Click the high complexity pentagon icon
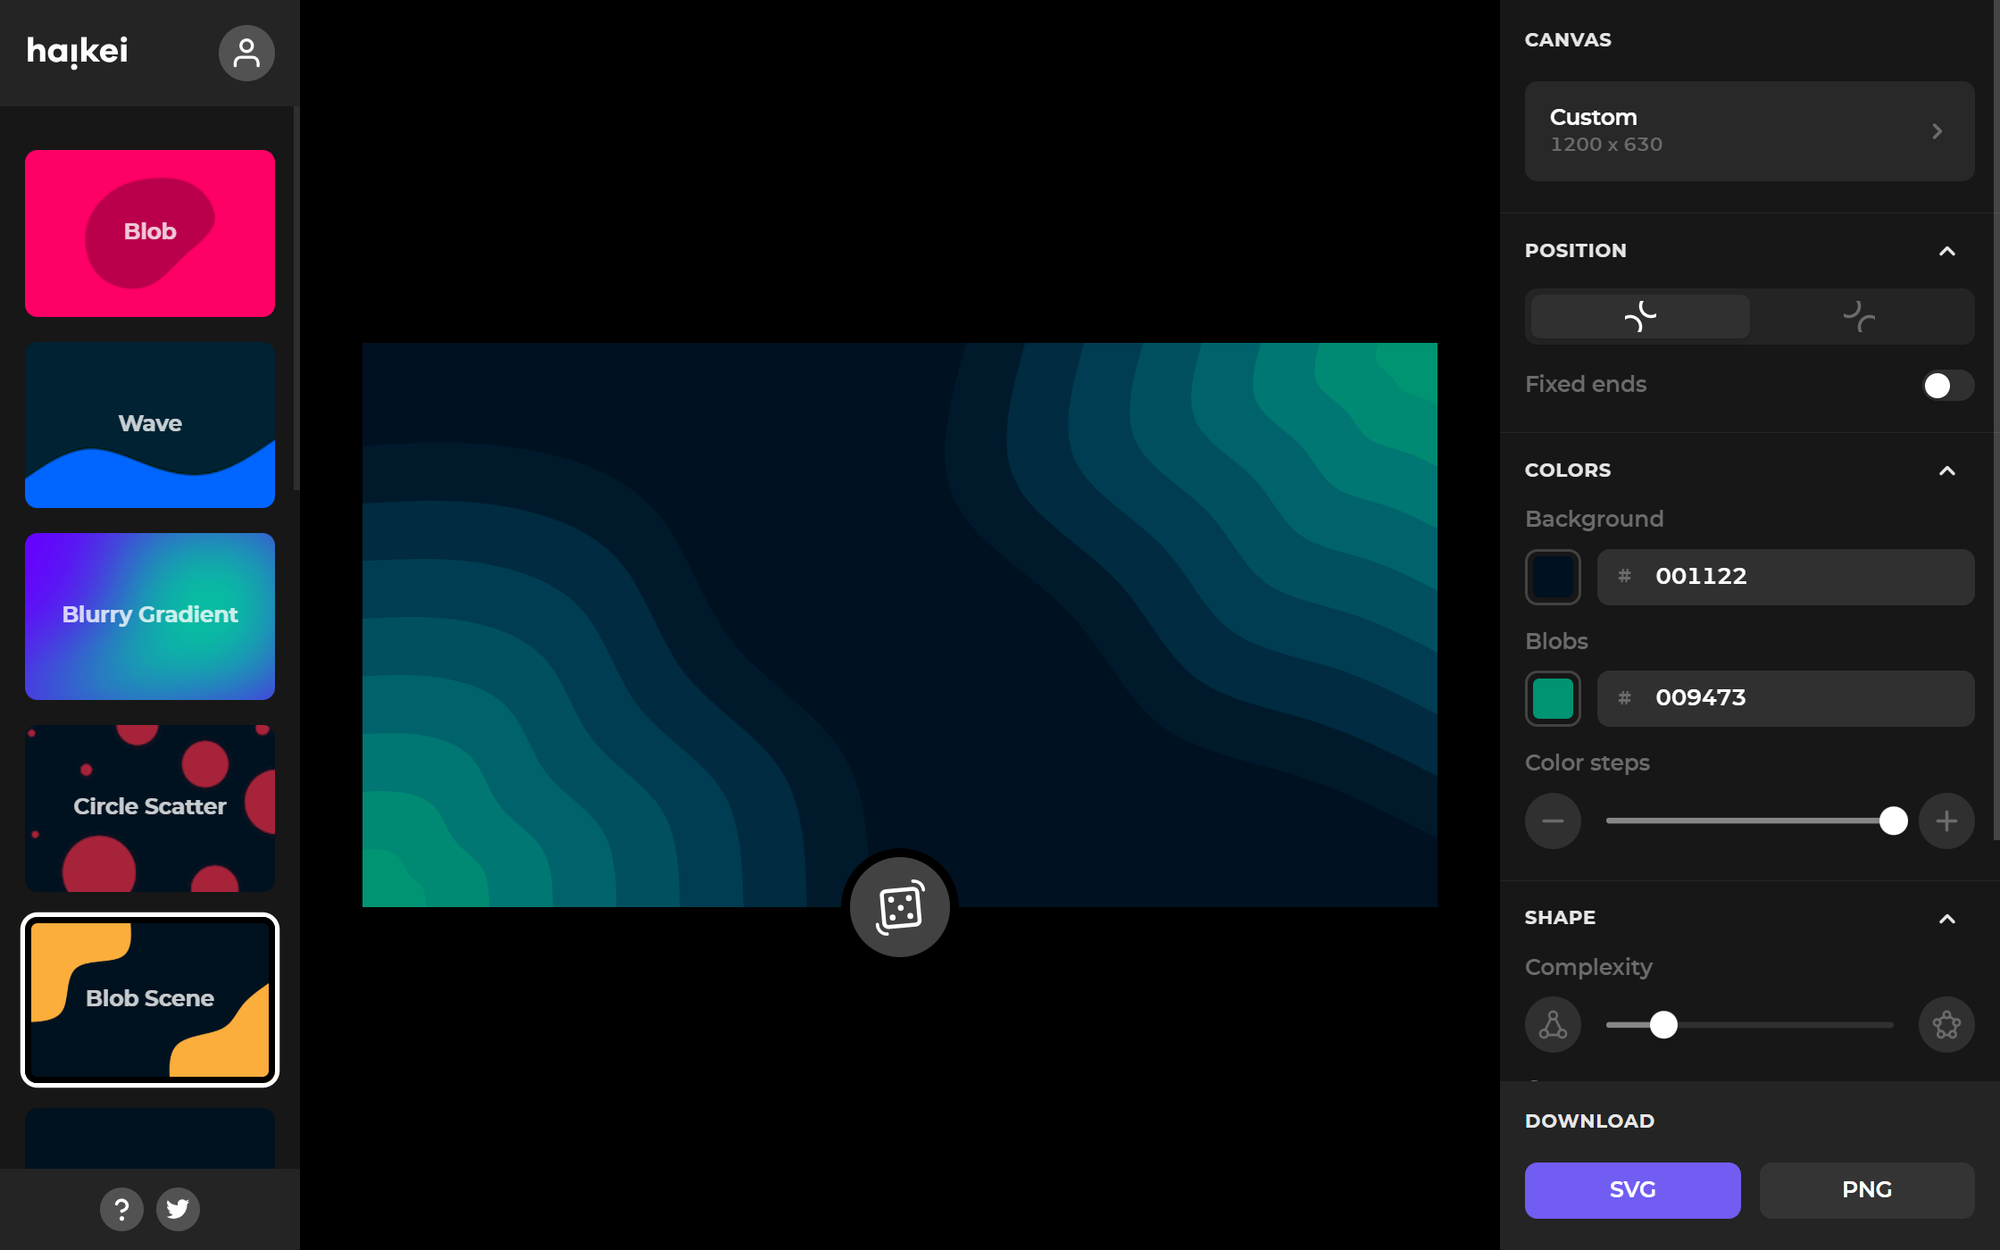The image size is (2000, 1250). 1945,1025
